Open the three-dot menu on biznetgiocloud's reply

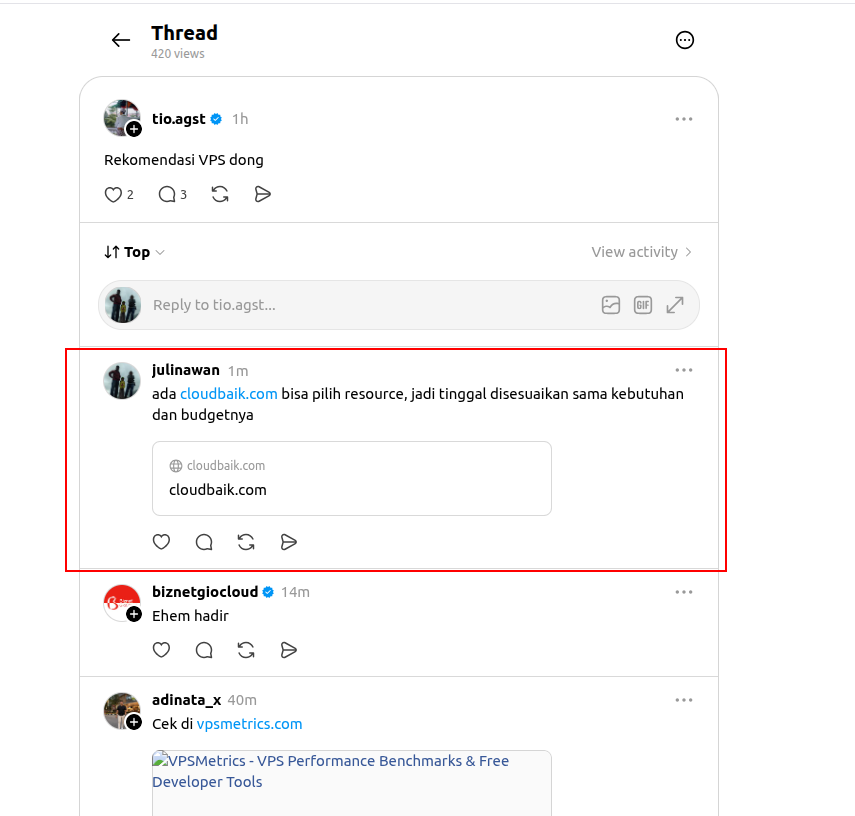684,592
